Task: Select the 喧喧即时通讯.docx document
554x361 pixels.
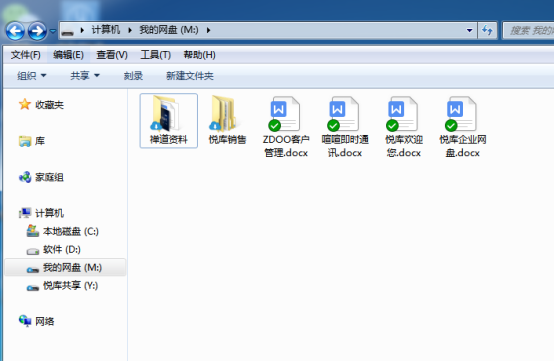Action: 345,126
